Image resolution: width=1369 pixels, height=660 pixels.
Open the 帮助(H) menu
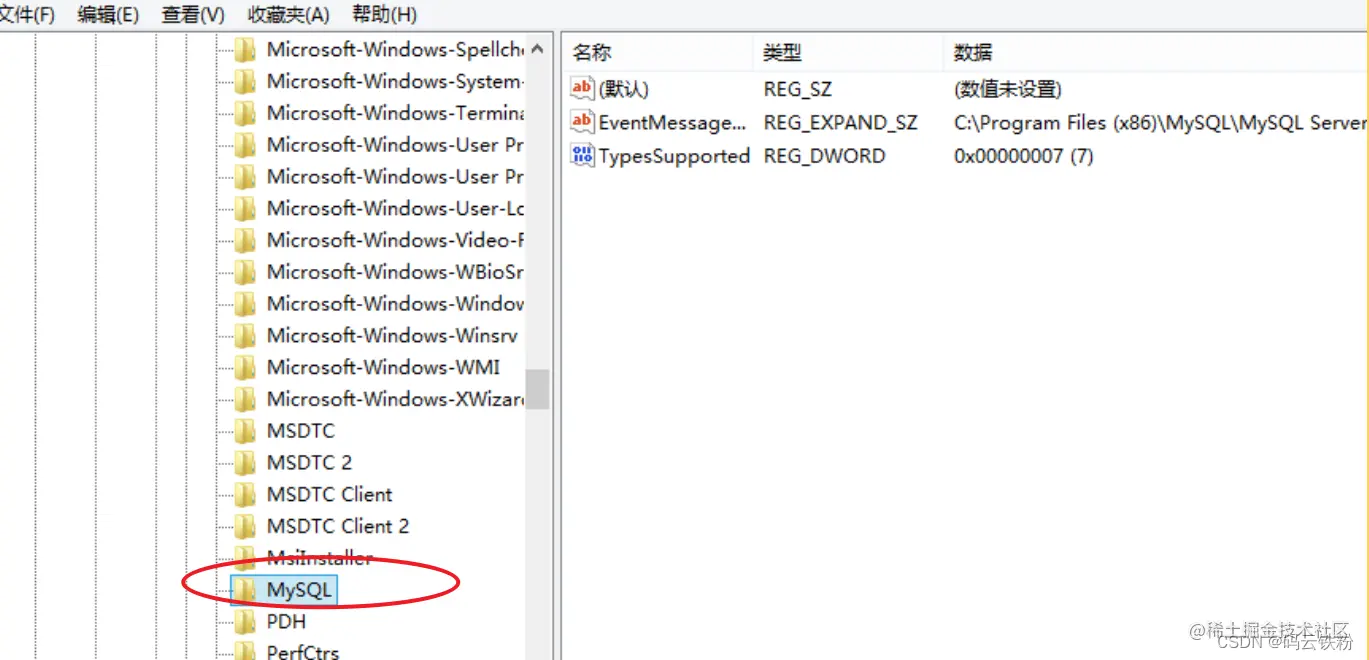(x=384, y=14)
